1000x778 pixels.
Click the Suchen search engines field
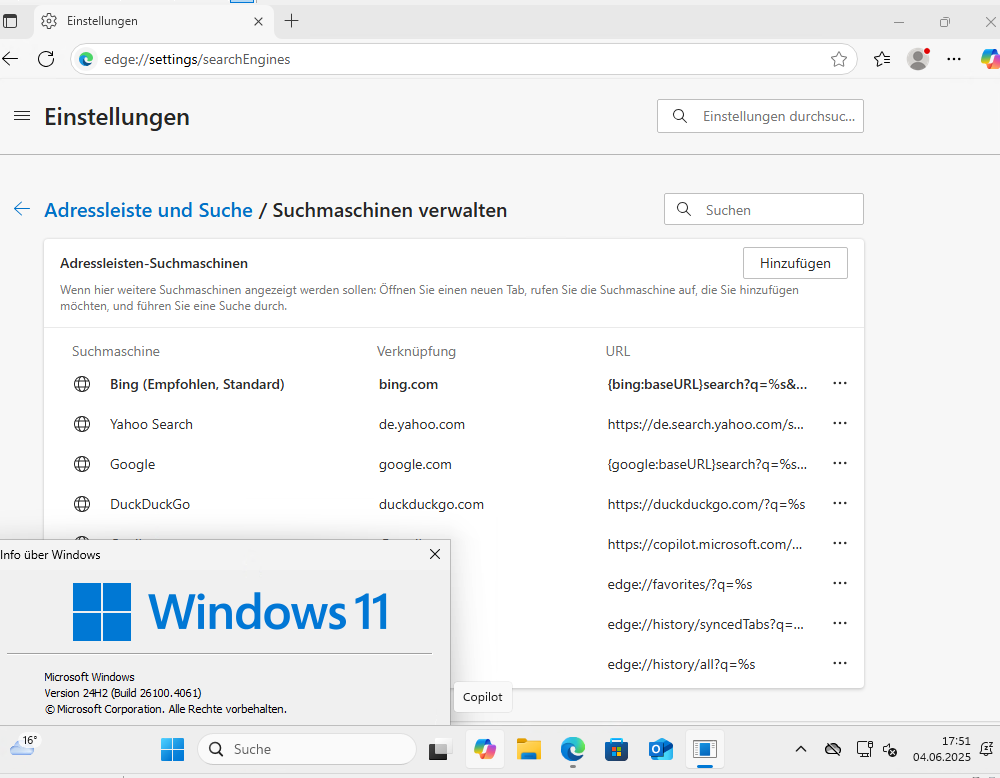763,209
